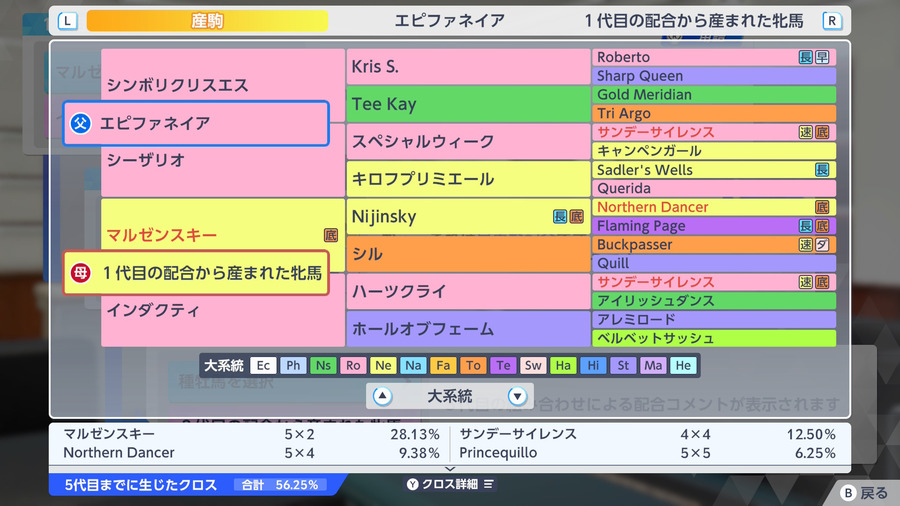Image resolution: width=900 pixels, height=506 pixels.
Task: Select the エピファネイア sire box
Action: click(x=196, y=123)
